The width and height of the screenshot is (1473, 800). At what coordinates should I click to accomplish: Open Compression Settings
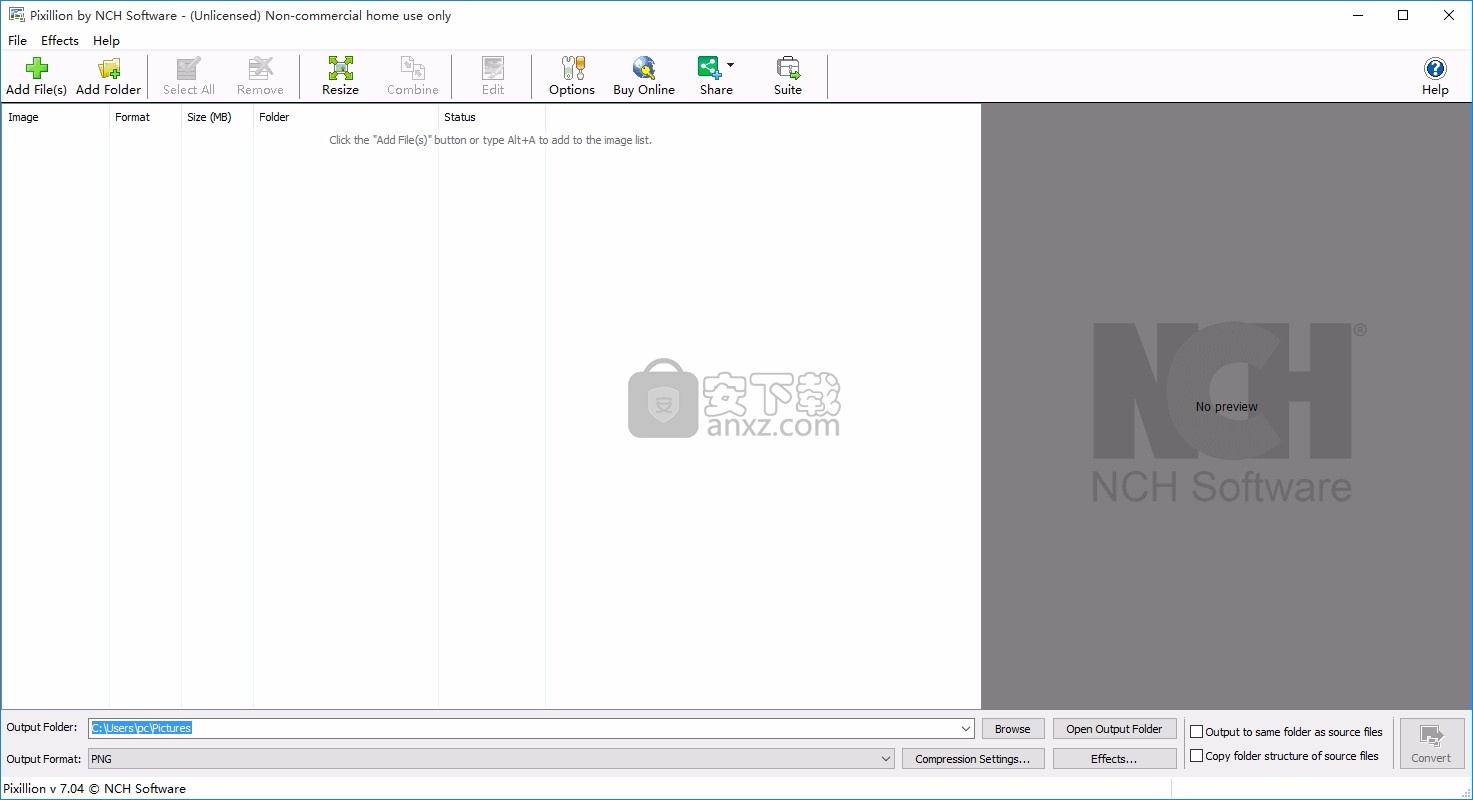click(x=973, y=759)
